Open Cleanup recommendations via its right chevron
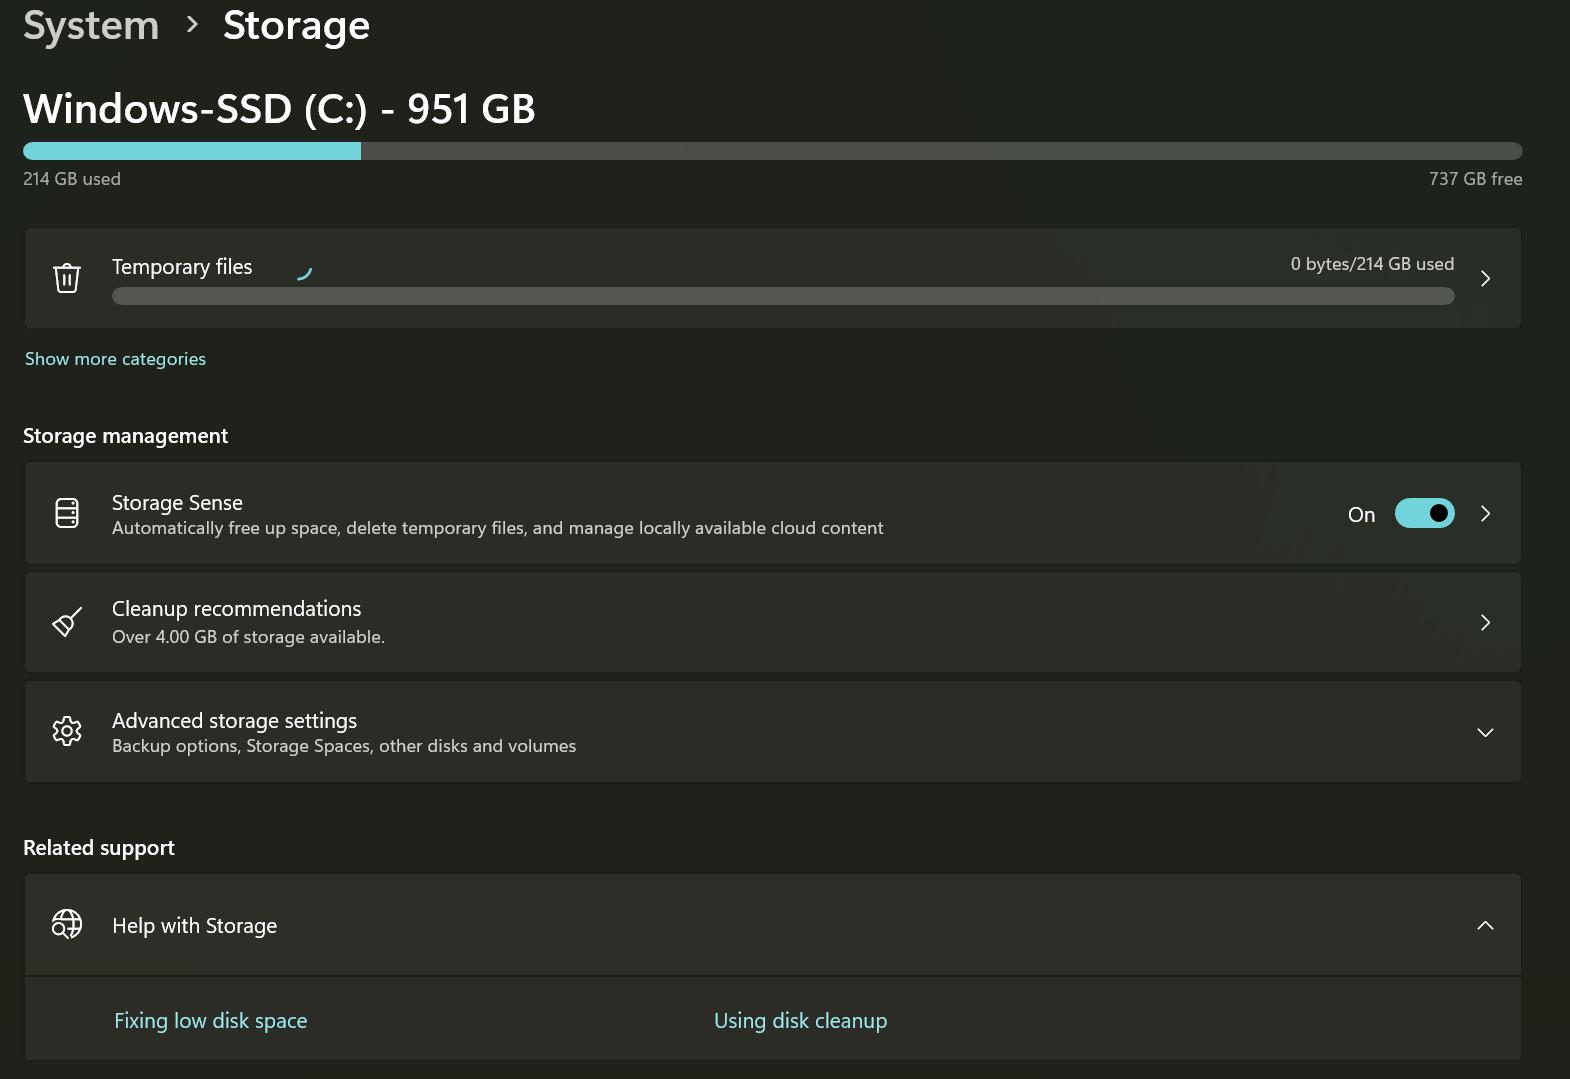The width and height of the screenshot is (1570, 1079). tap(1485, 622)
